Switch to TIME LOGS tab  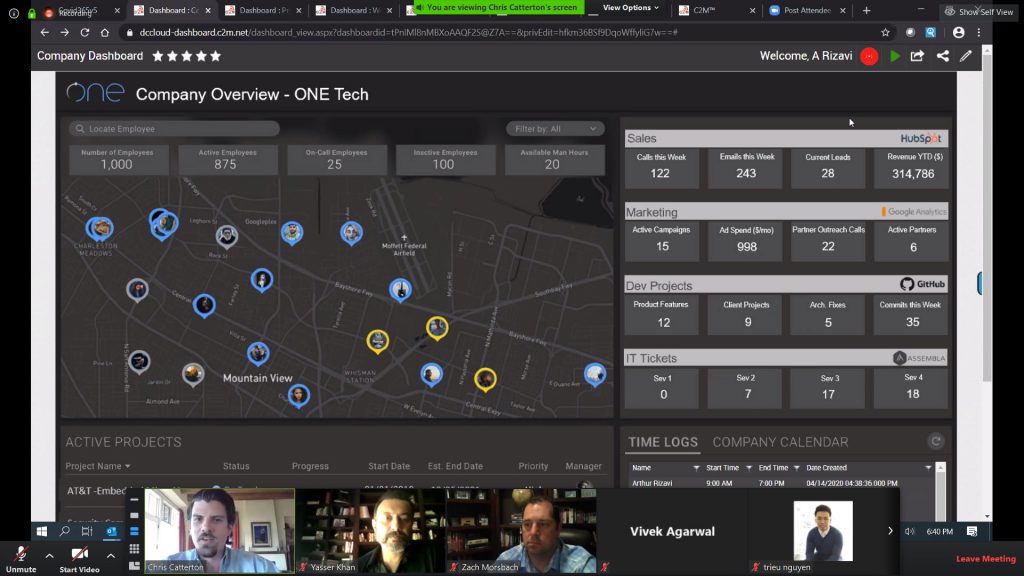click(x=663, y=442)
